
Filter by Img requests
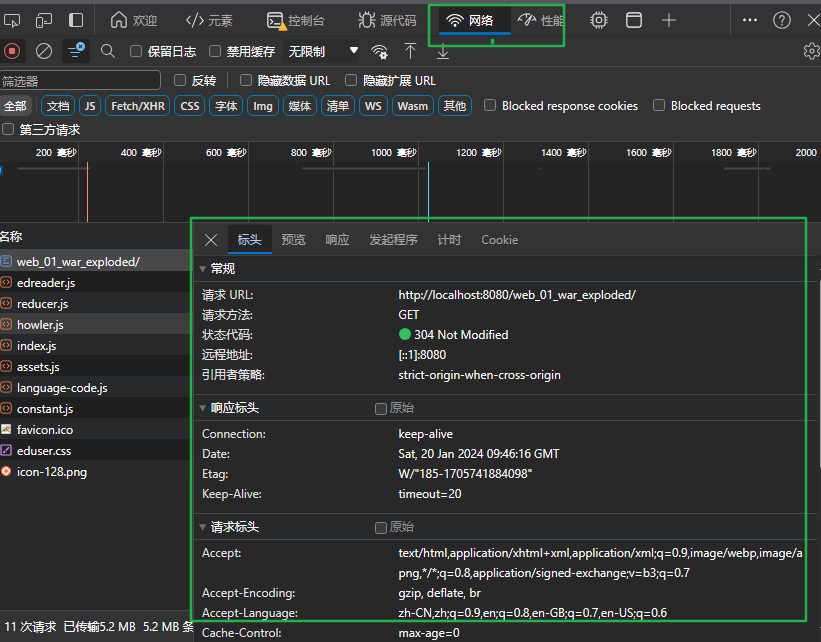point(263,106)
